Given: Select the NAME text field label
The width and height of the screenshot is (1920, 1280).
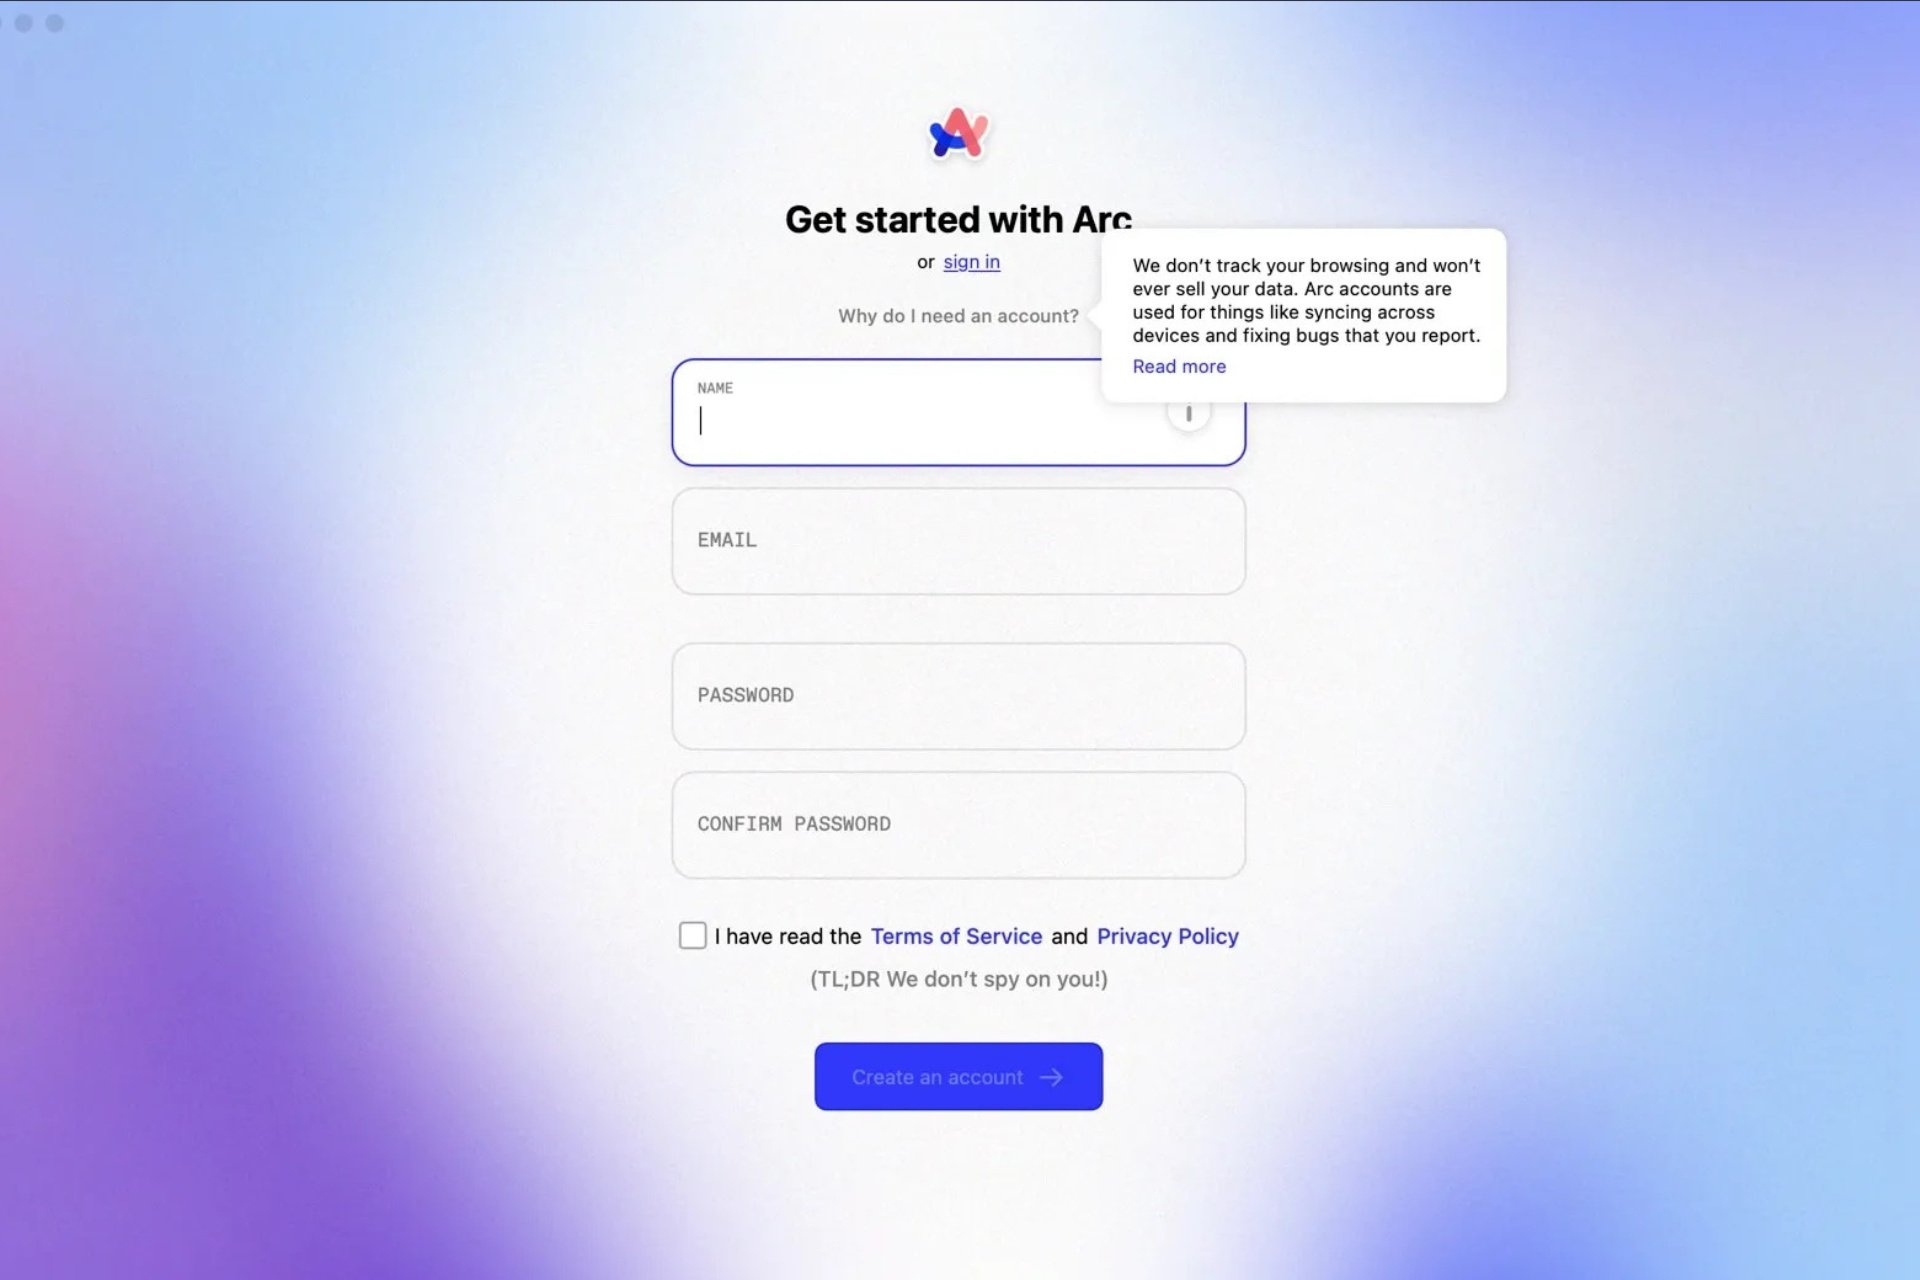Looking at the screenshot, I should pos(714,387).
